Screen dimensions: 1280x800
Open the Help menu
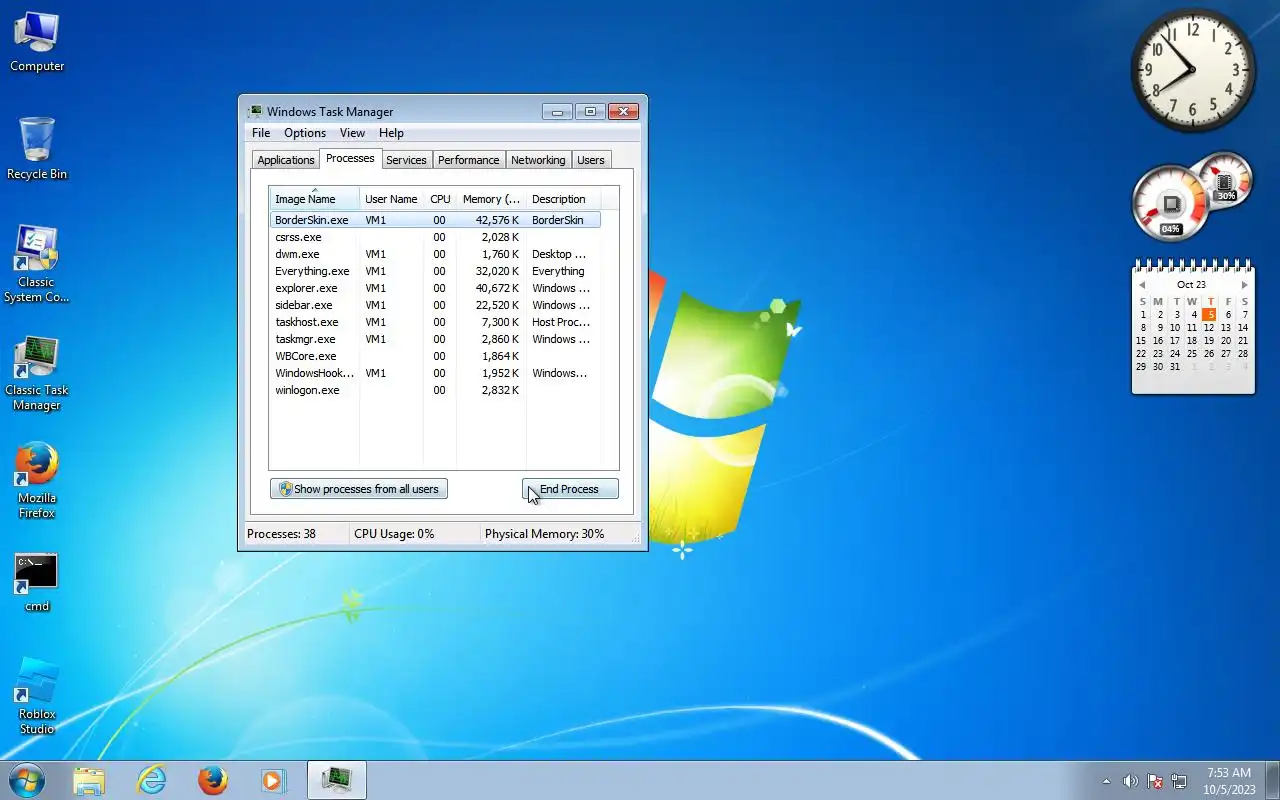[391, 133]
